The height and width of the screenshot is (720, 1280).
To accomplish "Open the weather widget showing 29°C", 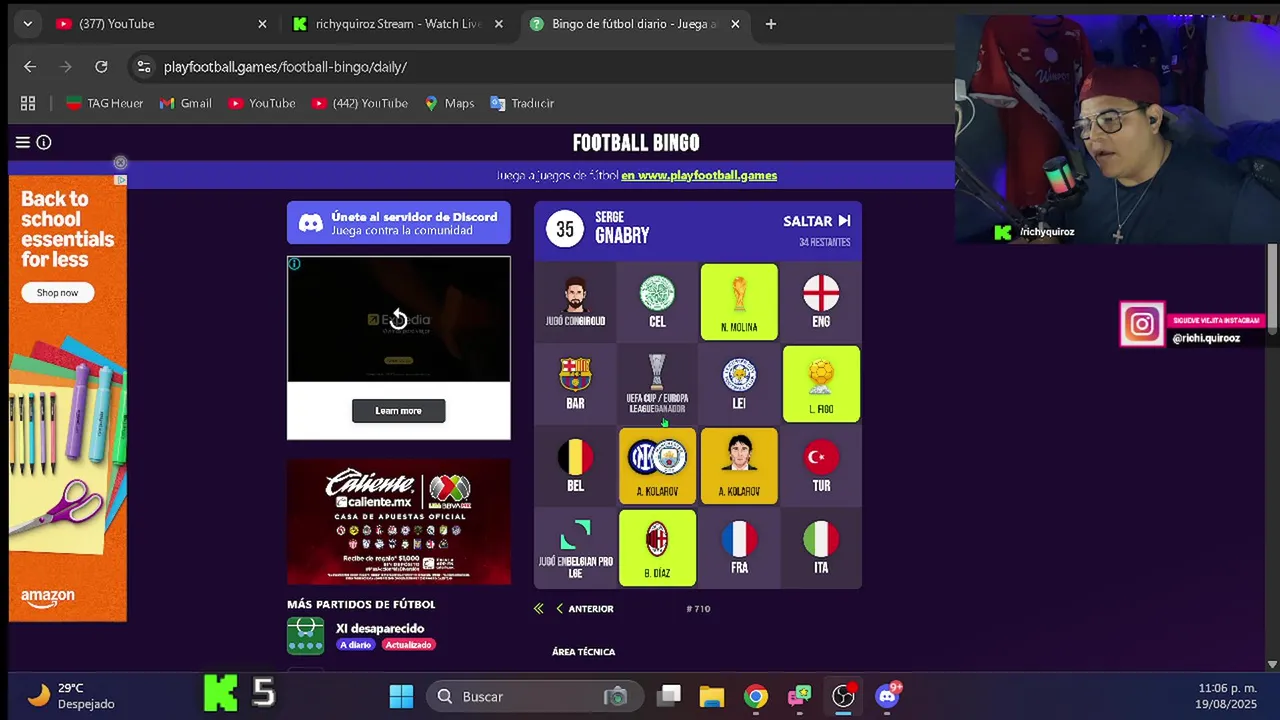I will (x=70, y=696).
